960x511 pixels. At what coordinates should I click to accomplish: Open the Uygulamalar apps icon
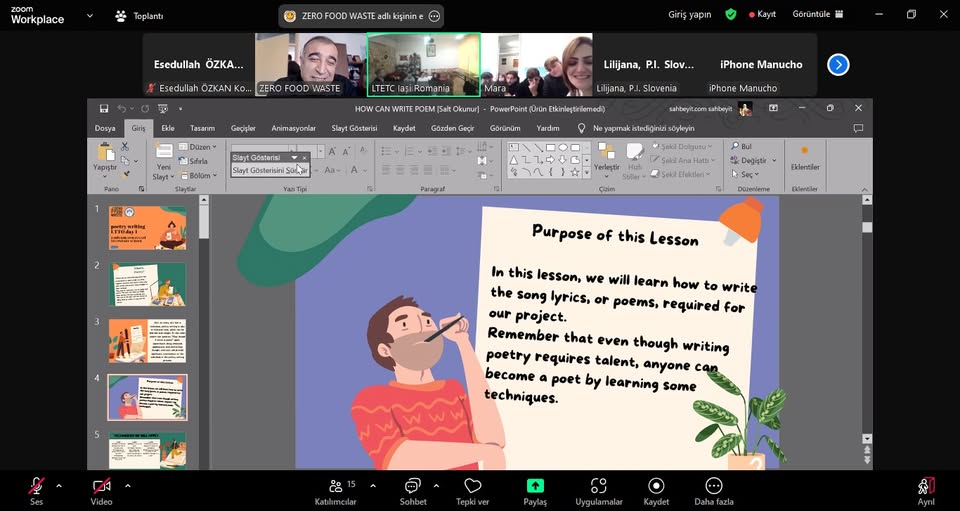(x=598, y=486)
